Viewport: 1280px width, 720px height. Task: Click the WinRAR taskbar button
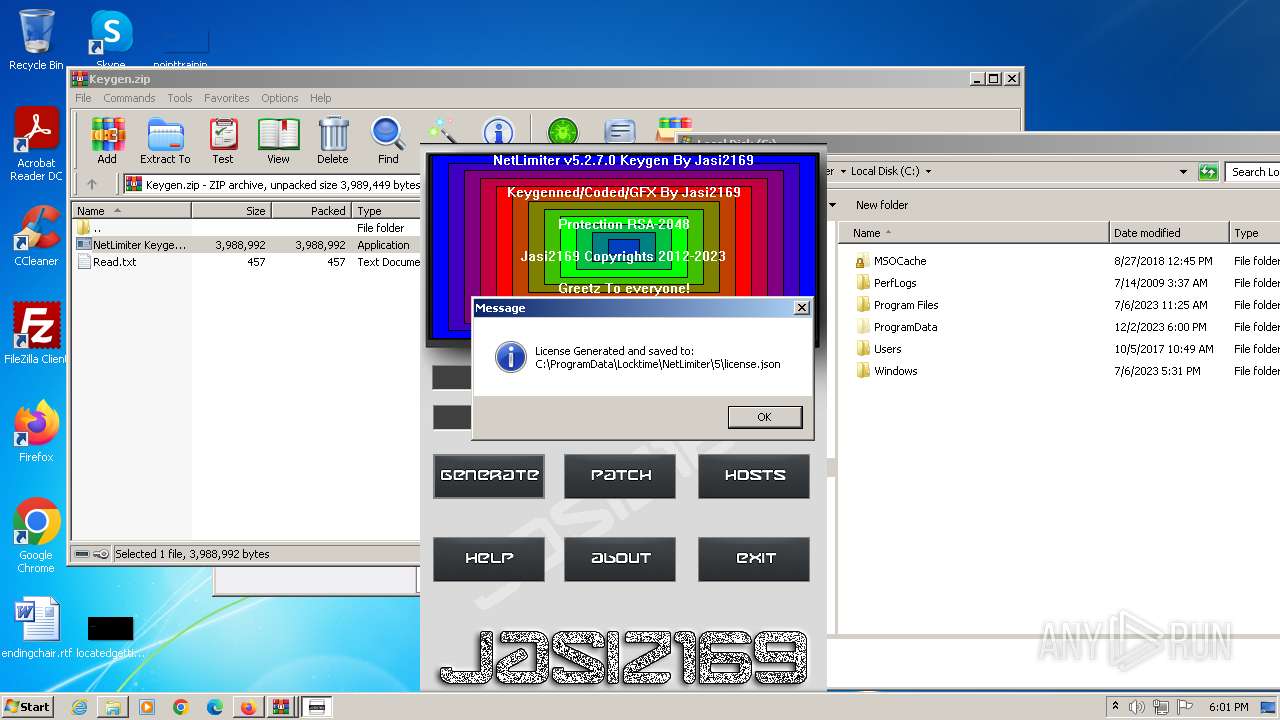pos(282,707)
